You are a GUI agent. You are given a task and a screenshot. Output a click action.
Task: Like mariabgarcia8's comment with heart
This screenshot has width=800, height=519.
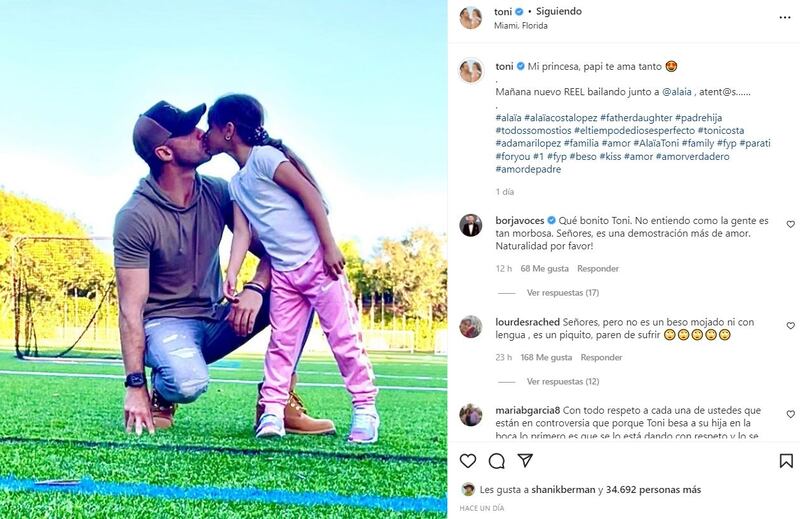pos(790,414)
